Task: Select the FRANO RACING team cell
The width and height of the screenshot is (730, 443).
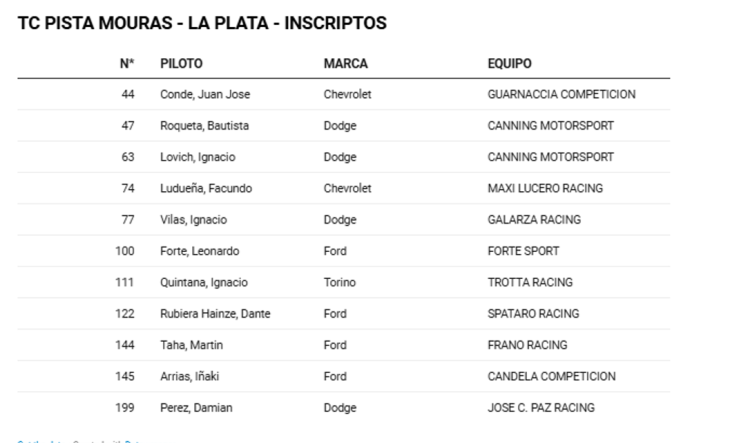Action: [527, 345]
